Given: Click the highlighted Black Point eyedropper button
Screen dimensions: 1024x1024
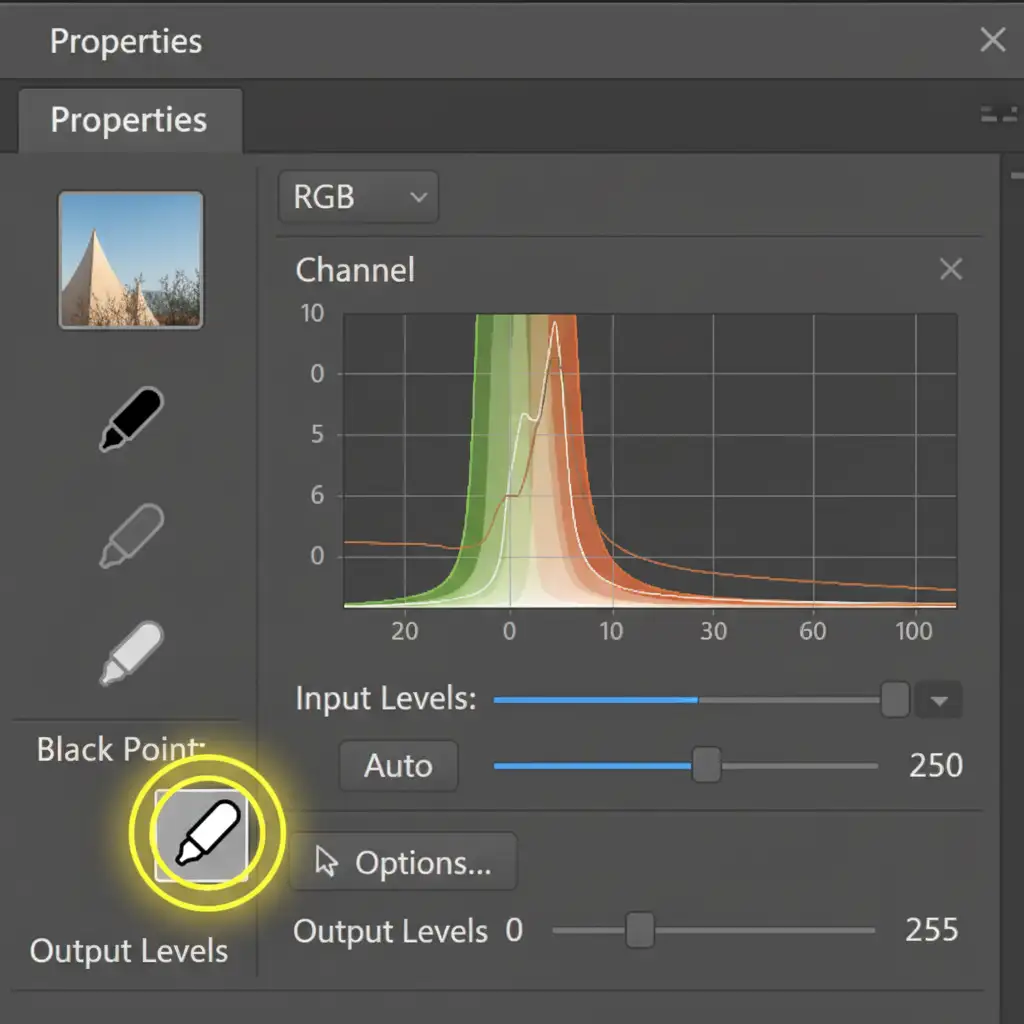Looking at the screenshot, I should pos(201,834).
